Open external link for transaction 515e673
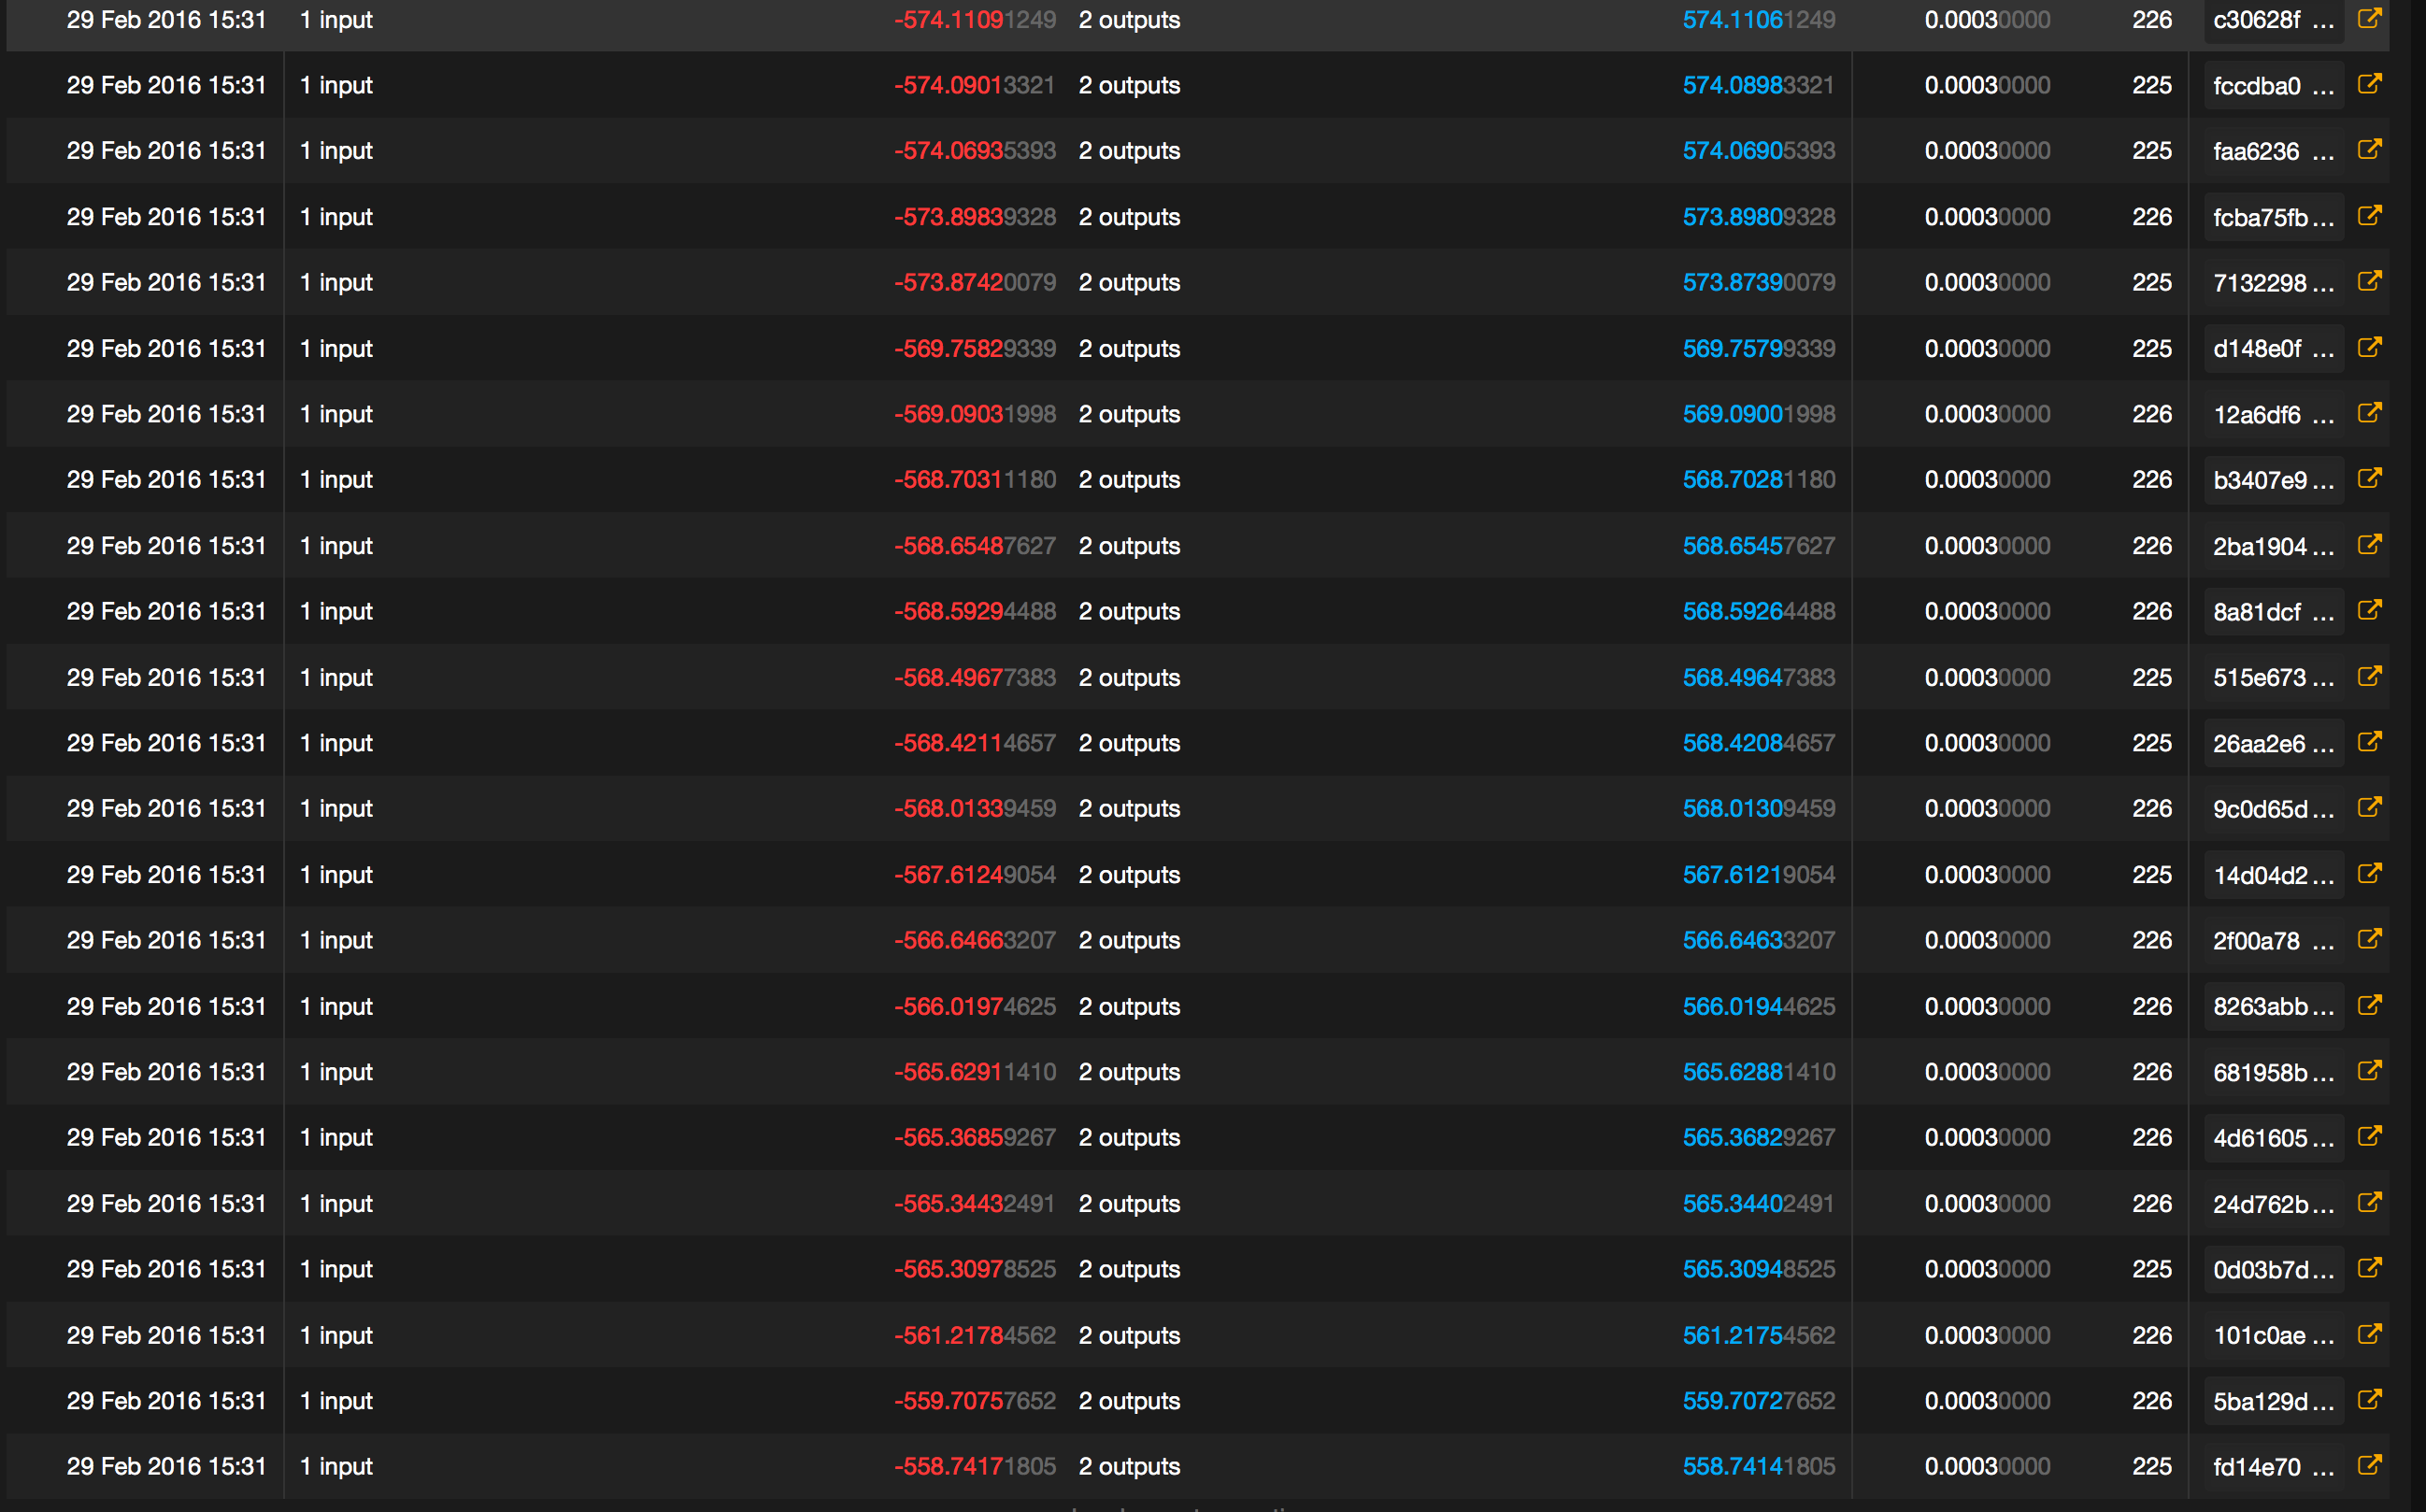 click(2370, 677)
